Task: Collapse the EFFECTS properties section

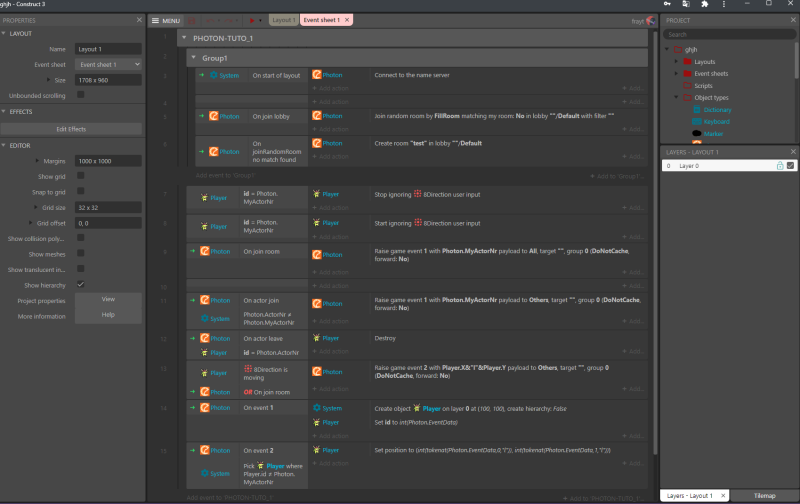Action: 4,111
